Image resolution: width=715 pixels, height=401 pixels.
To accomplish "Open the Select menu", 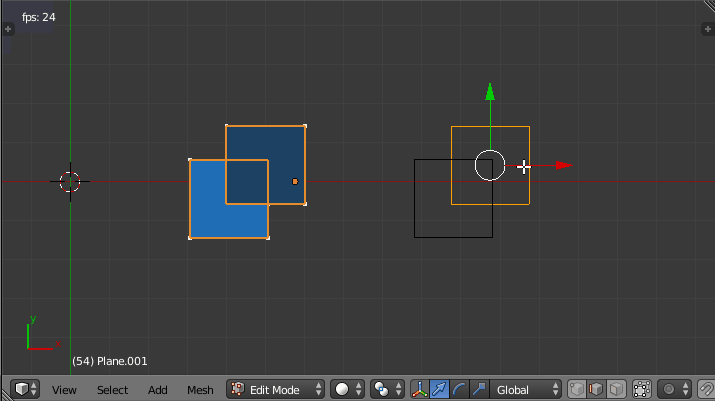I will click(112, 390).
